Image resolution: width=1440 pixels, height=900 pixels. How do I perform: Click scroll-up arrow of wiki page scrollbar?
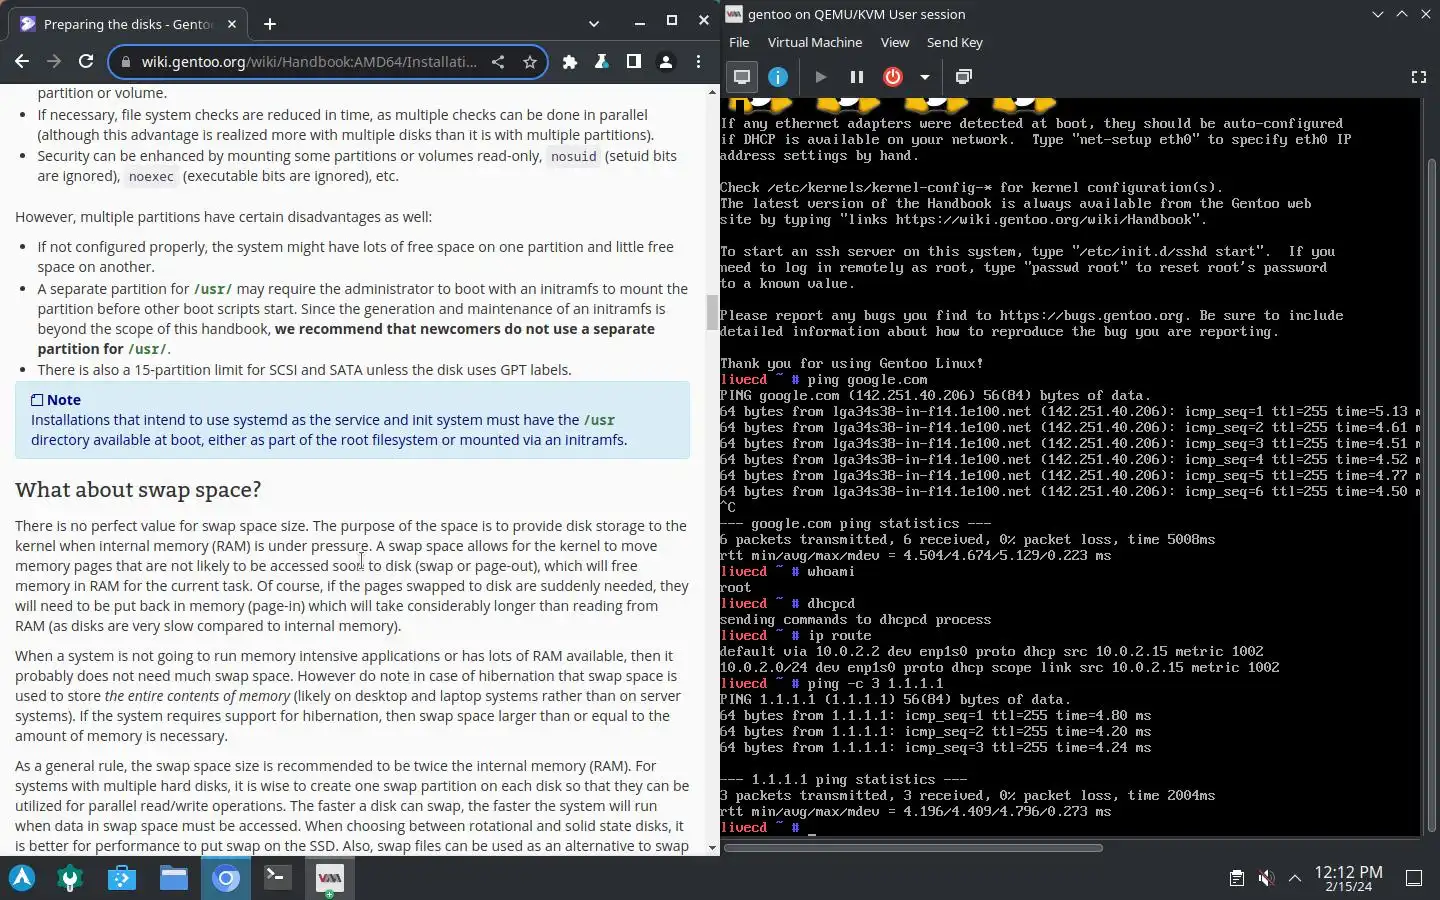712,92
